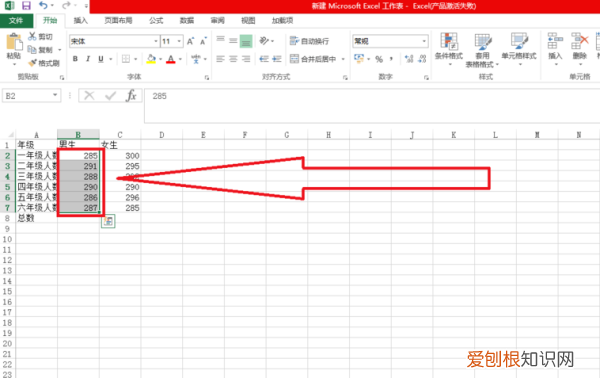Viewport: 600px width, 378px height.
Task: Toggle bottom vertical alignment
Action: point(246,41)
